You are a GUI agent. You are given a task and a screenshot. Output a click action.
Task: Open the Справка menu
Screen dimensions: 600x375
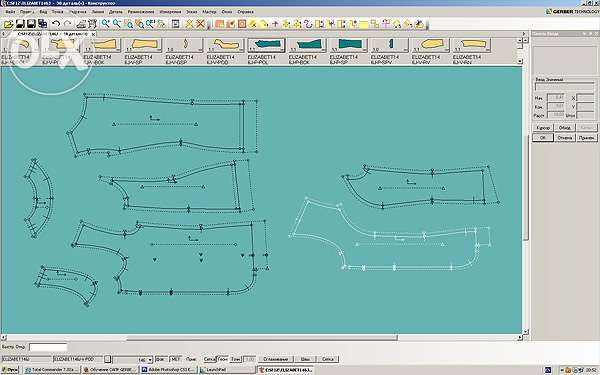tap(245, 12)
